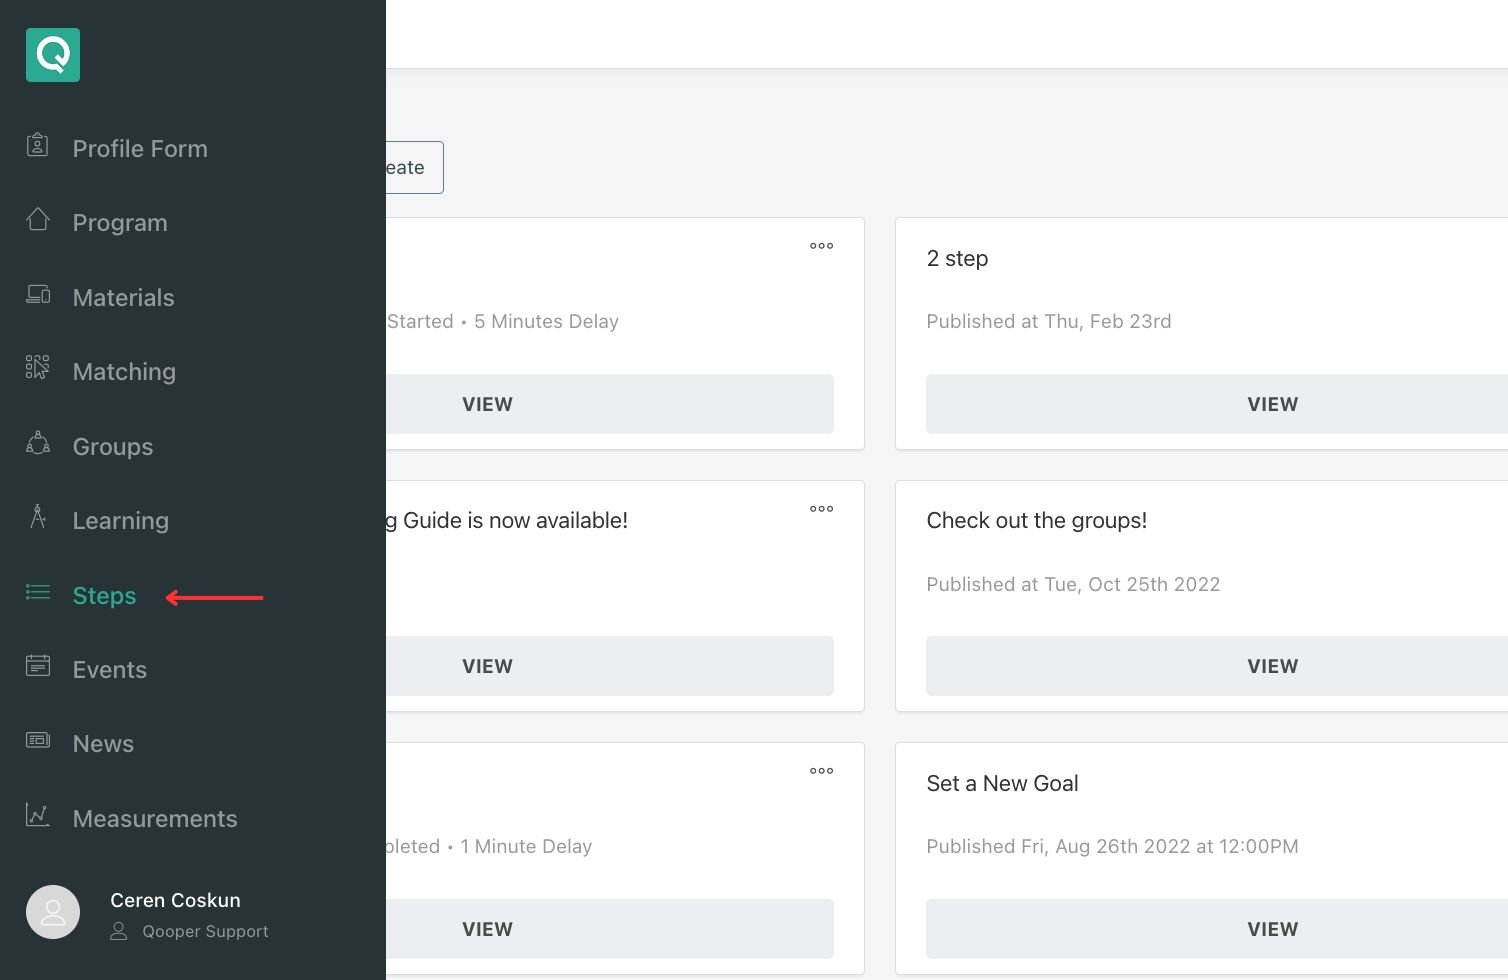Click VIEW on Set a New Goal

pos(1272,928)
